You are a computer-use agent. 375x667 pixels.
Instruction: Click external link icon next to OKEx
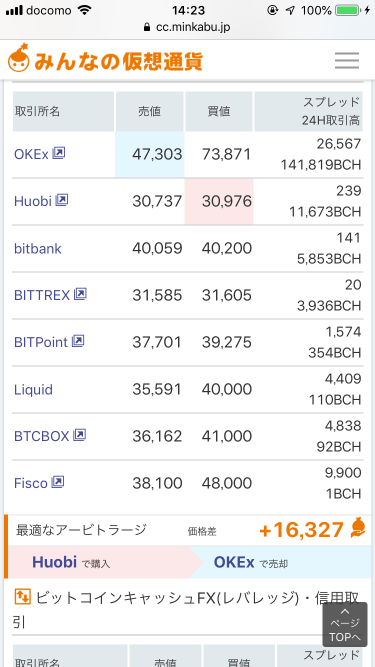click(x=58, y=153)
